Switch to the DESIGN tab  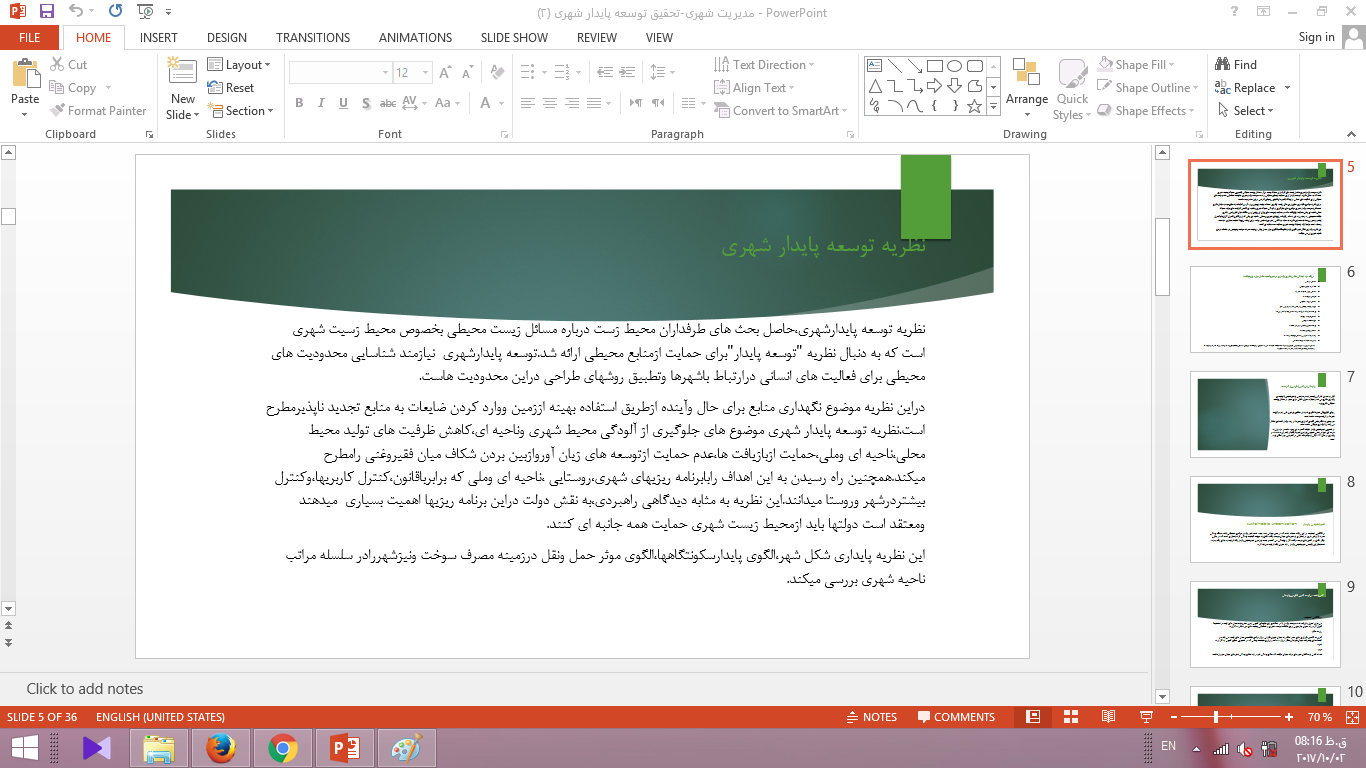227,38
